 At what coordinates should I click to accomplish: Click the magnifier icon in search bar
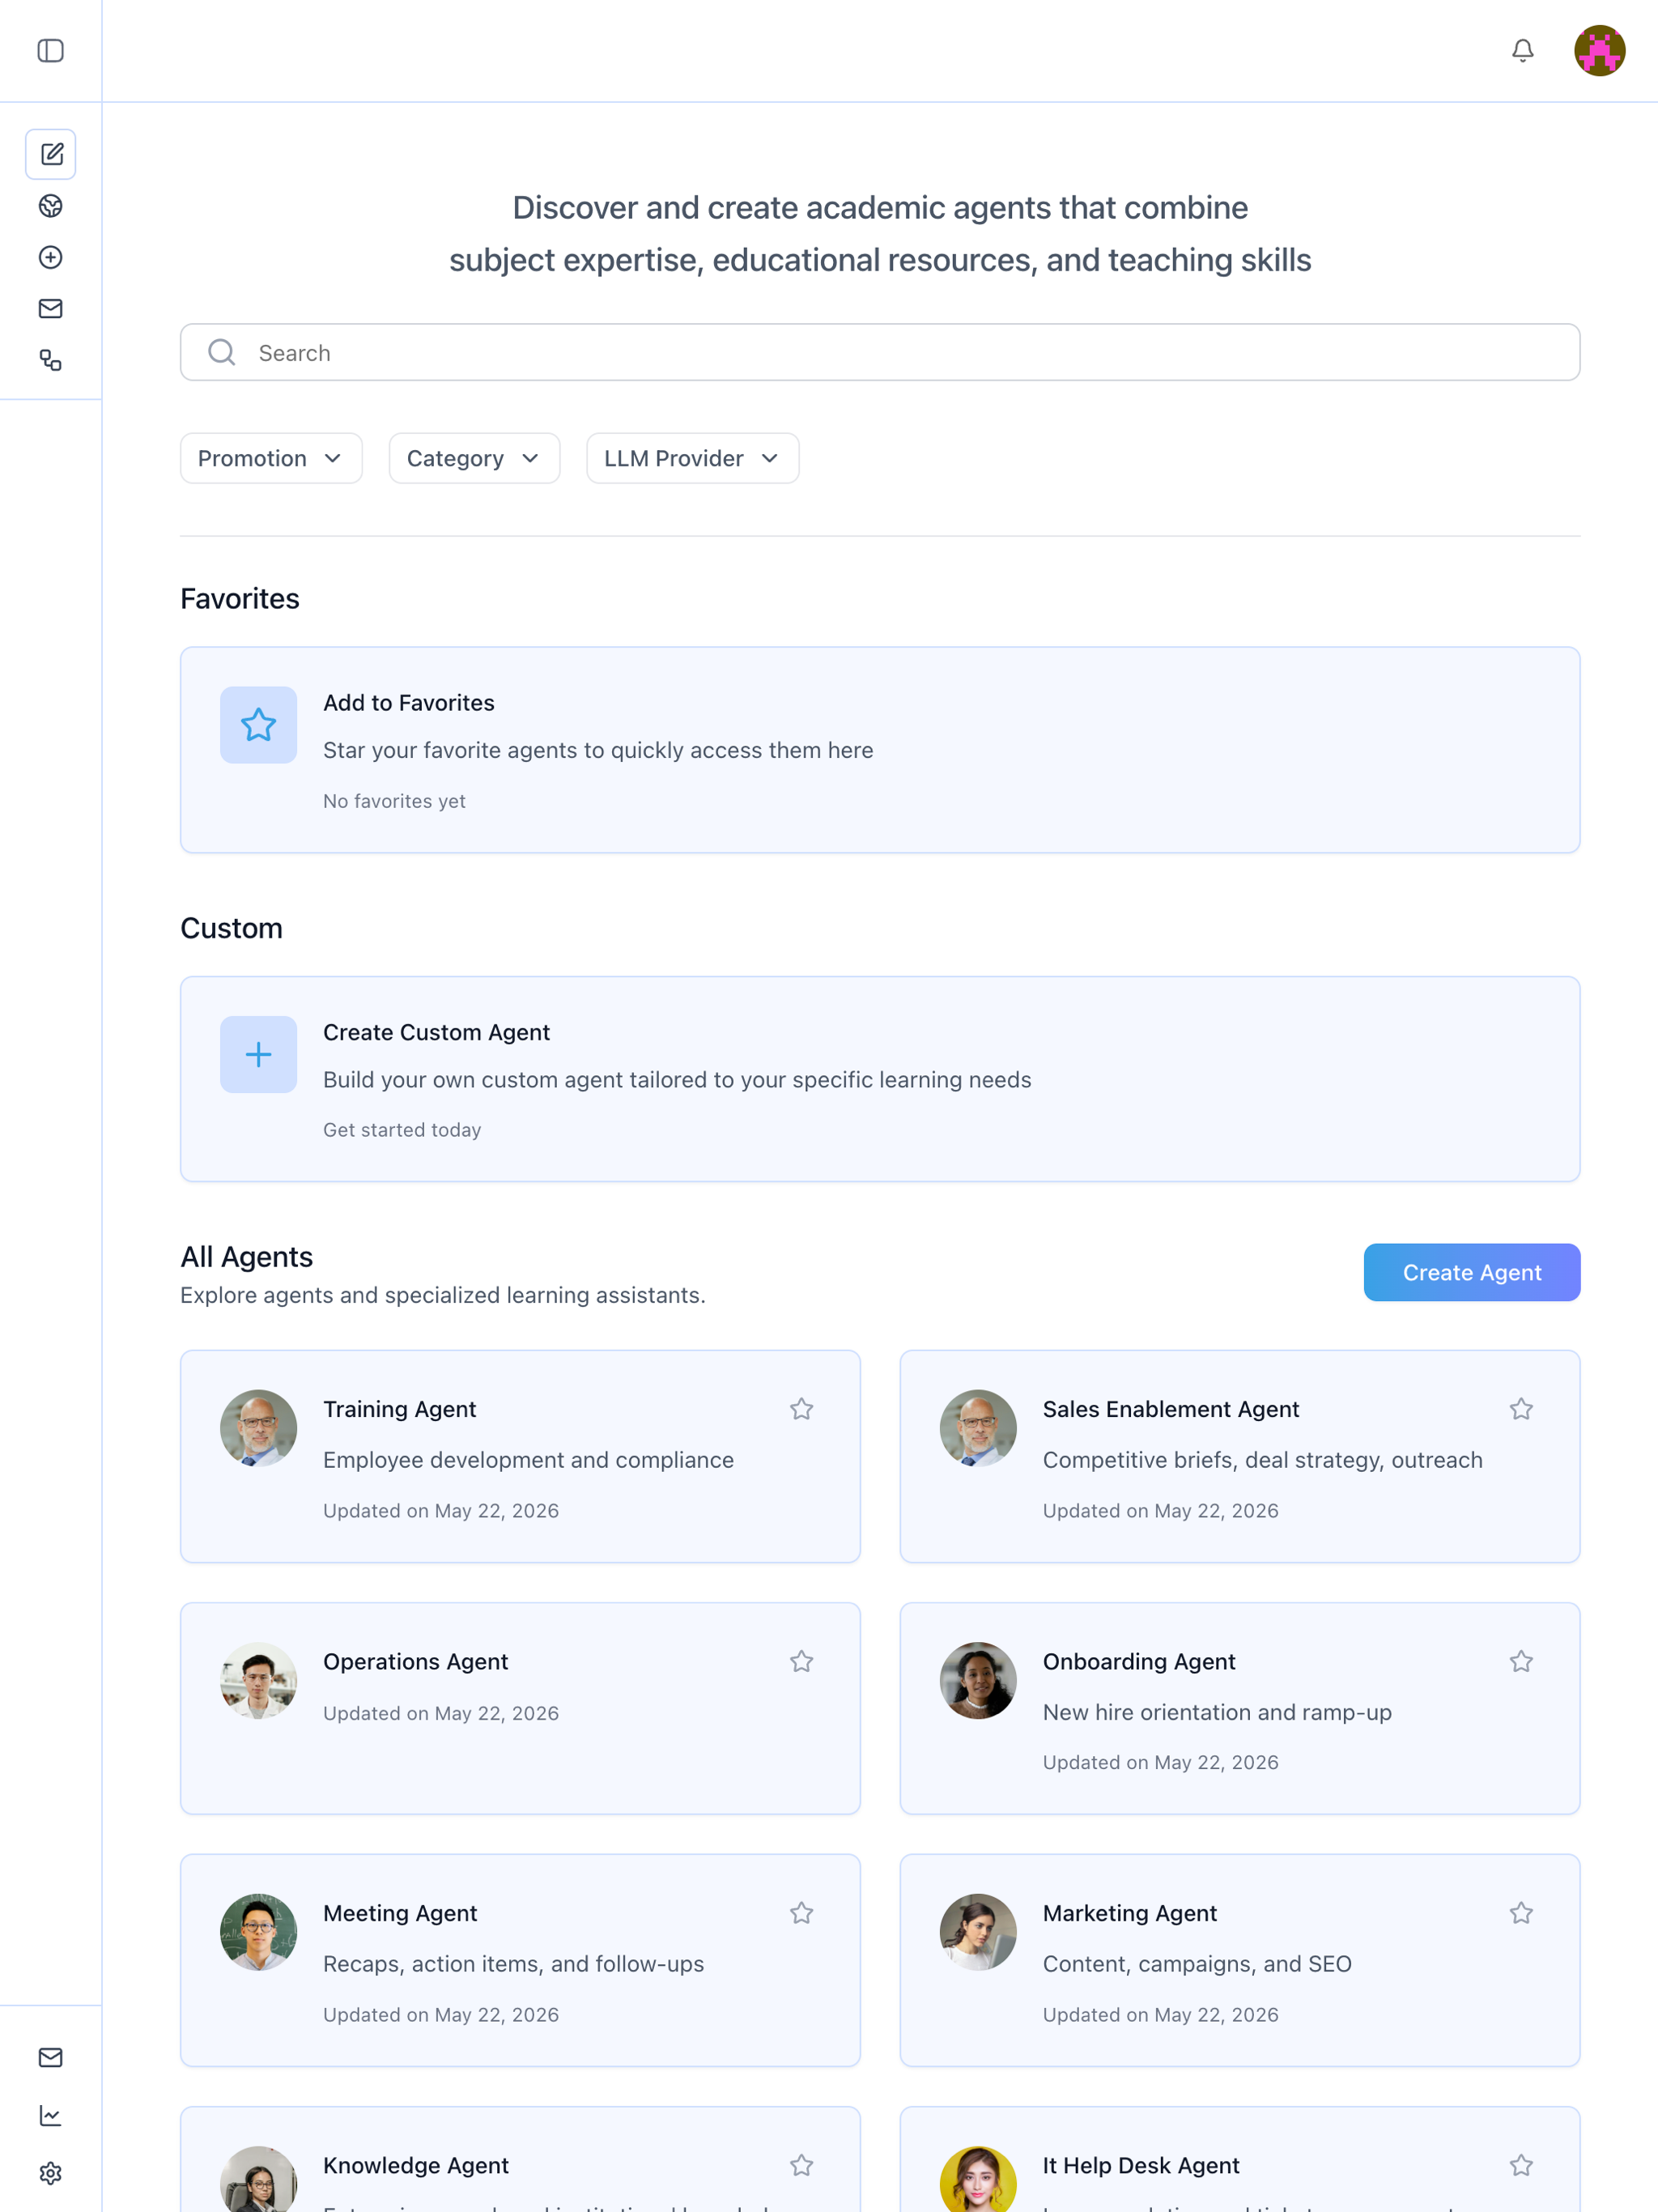coord(222,352)
